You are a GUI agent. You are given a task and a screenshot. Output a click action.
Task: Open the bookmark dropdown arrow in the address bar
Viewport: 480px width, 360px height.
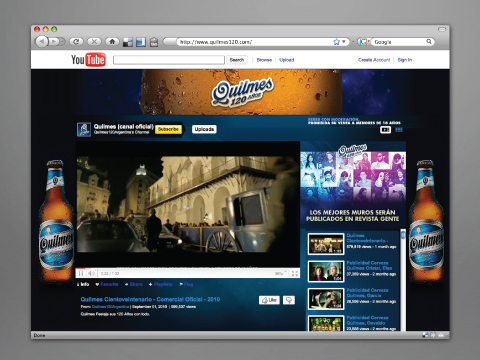pos(344,42)
